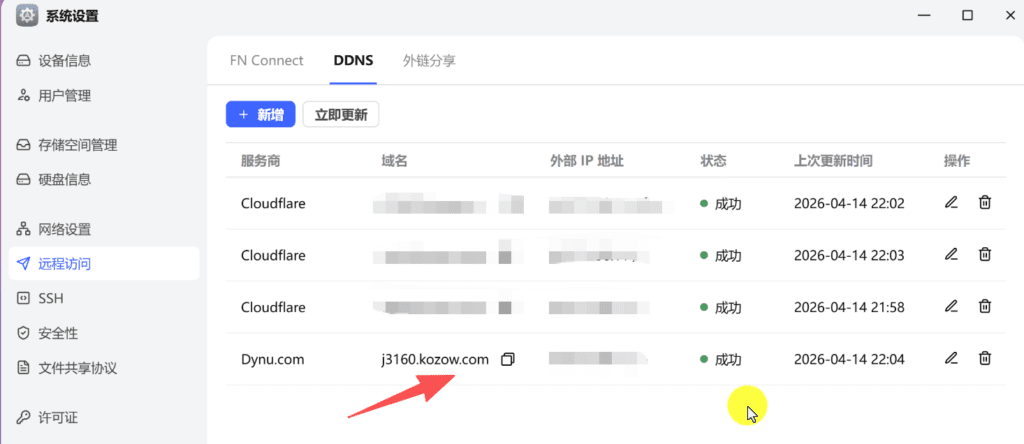
Task: Edit the Cloudflare entry updated 21:58
Action: tap(951, 306)
